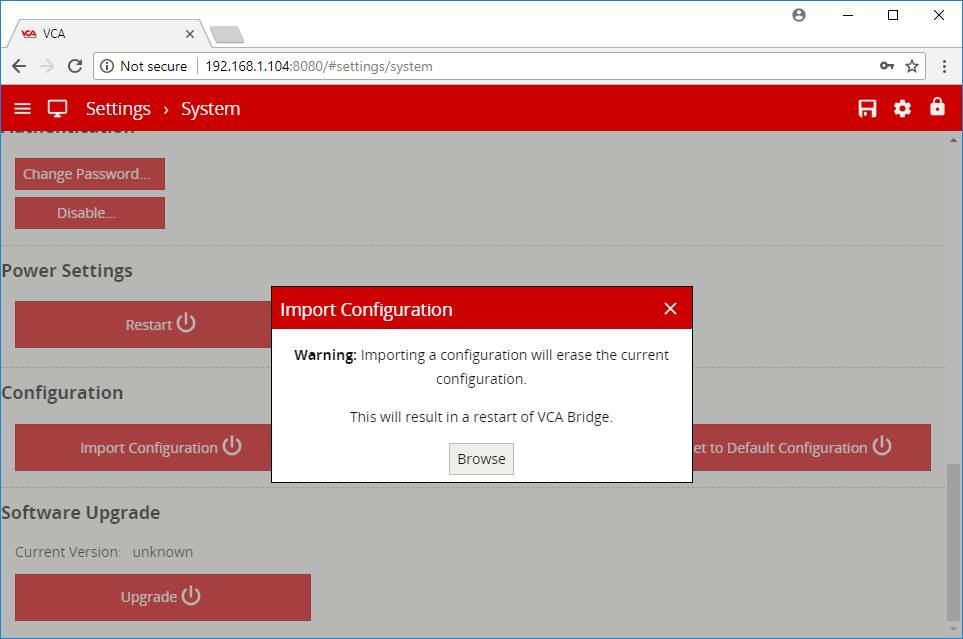This screenshot has height=639, width=963.
Task: Bookmark the page with the star icon
Action: 911,66
